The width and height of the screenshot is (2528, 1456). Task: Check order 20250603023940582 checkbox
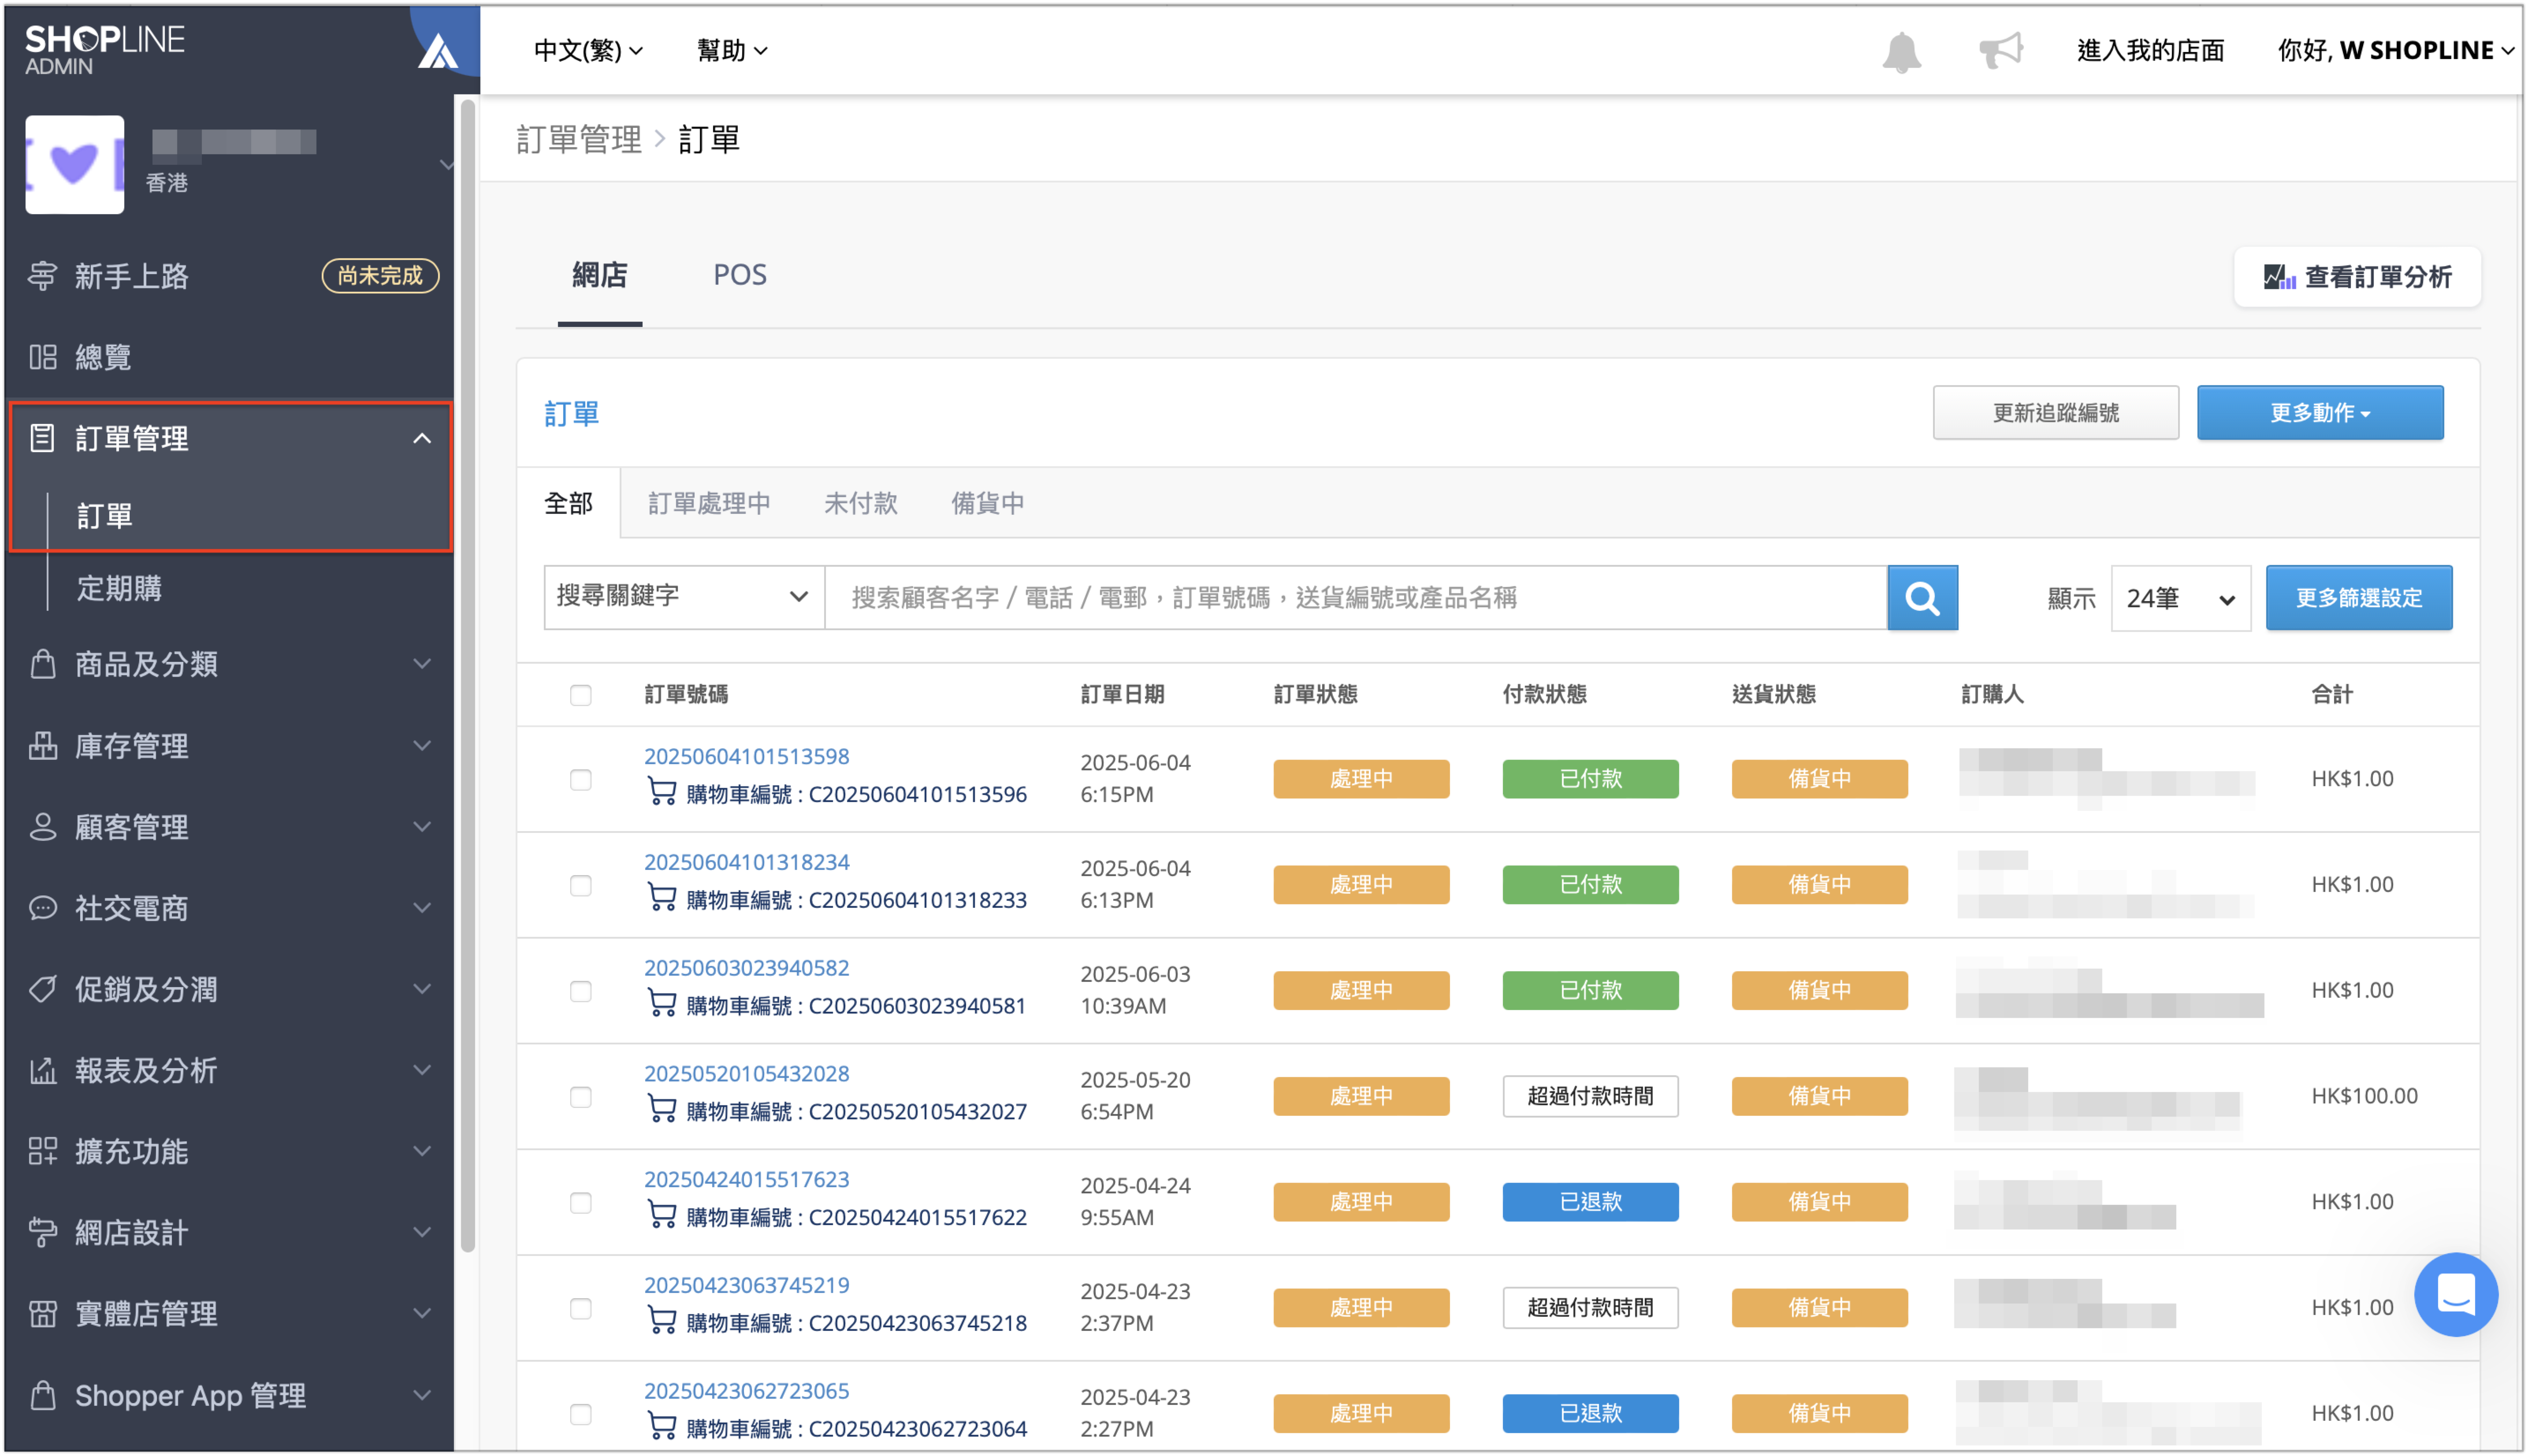tap(580, 991)
